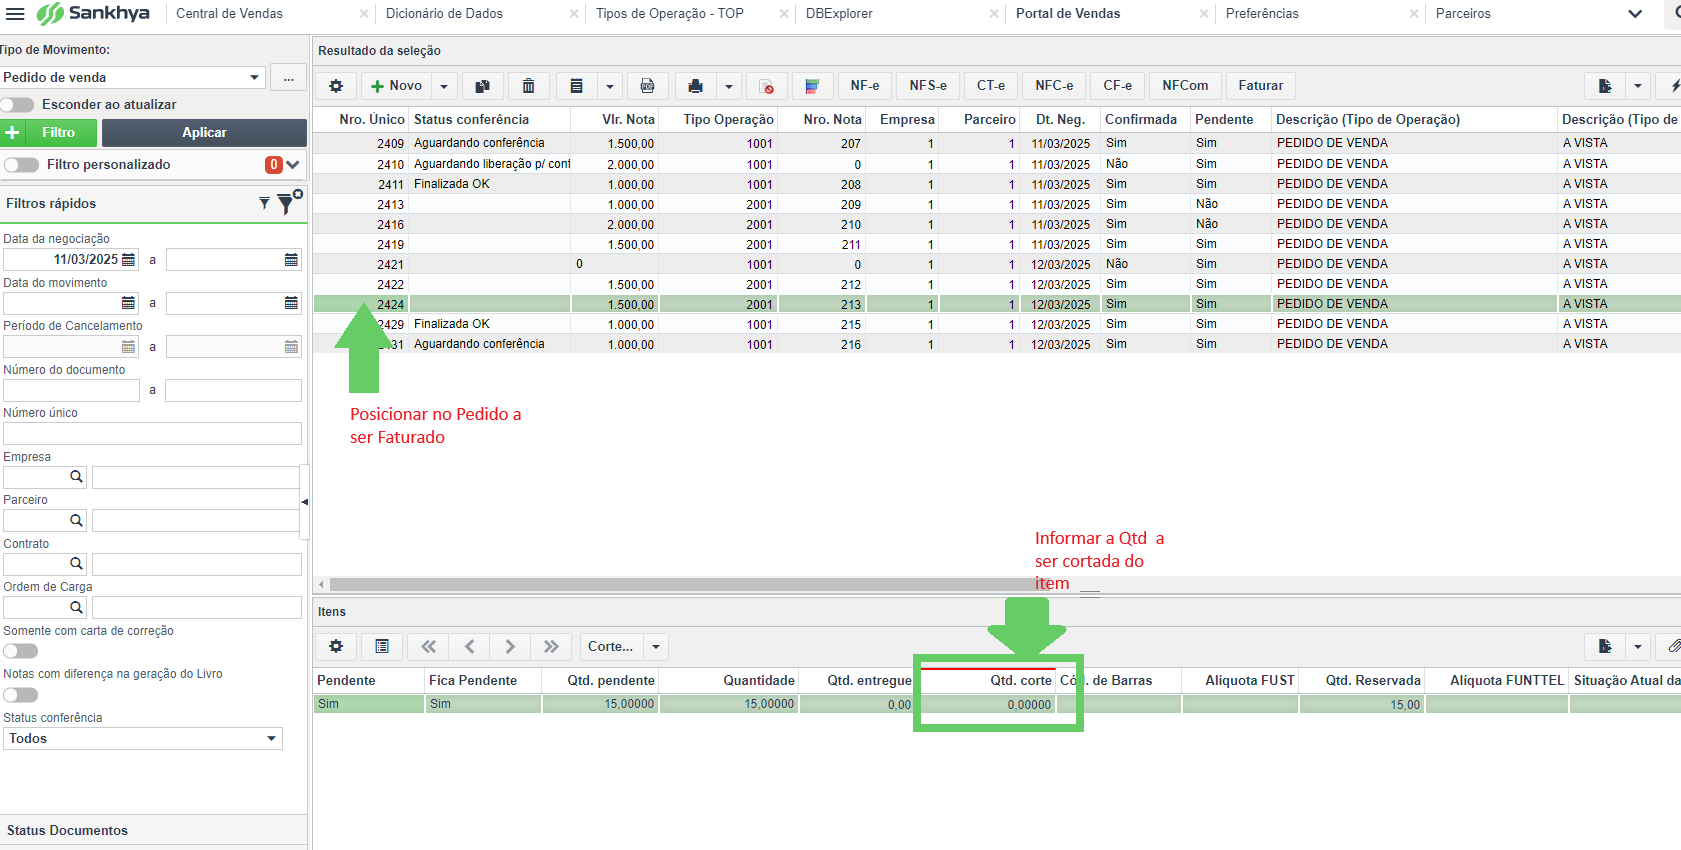1681x850 pixels.
Task: Close the Portal de Vendas tab
Action: pos(1204,14)
